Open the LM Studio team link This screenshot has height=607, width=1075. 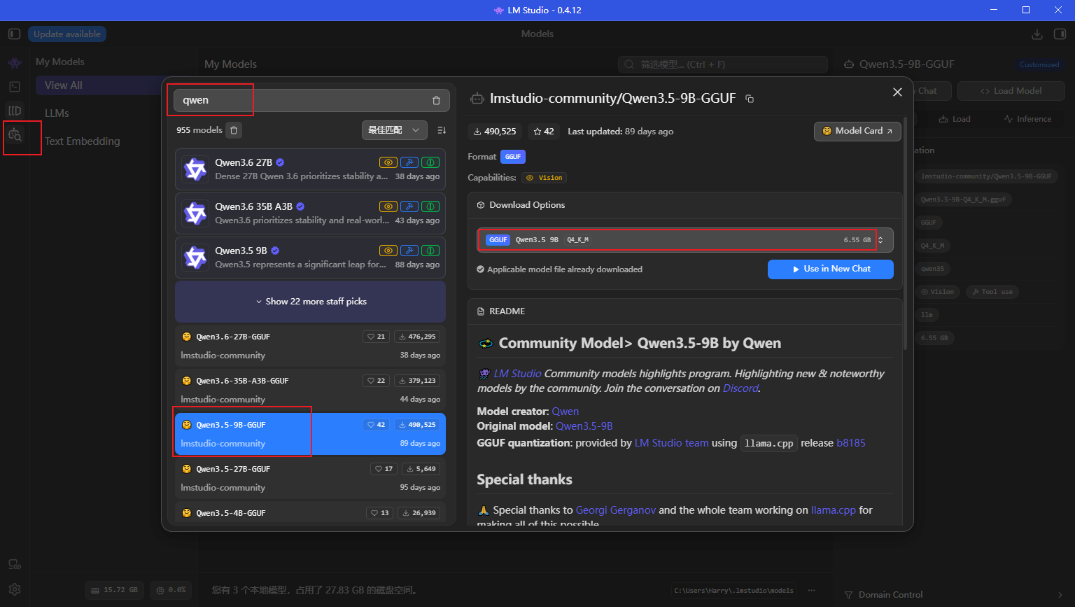pos(671,443)
